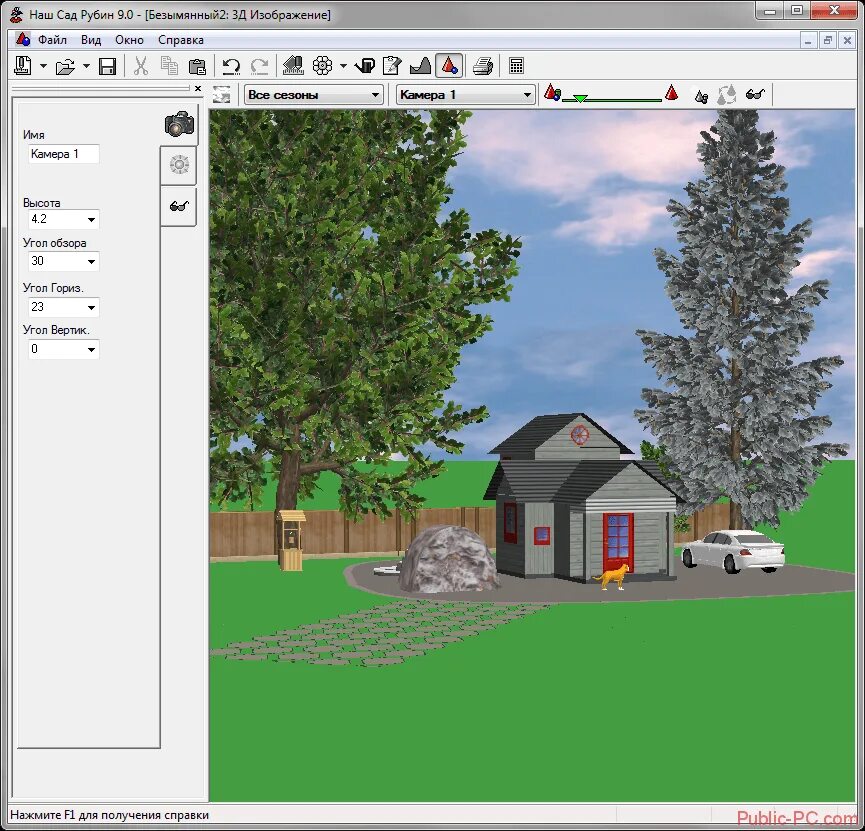The height and width of the screenshot is (831, 865).
Task: Click inside the Имя name input field
Action: tap(60, 154)
